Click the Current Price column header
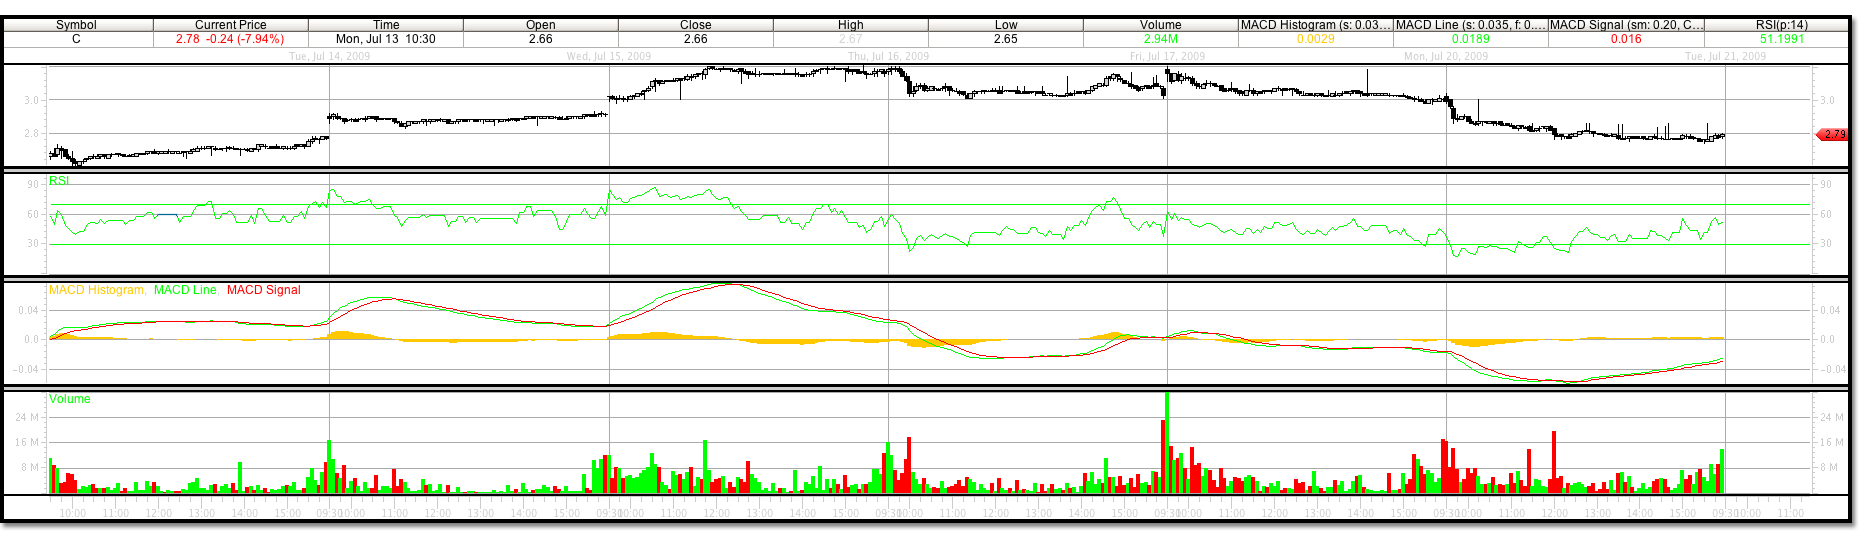 pyautogui.click(x=231, y=25)
